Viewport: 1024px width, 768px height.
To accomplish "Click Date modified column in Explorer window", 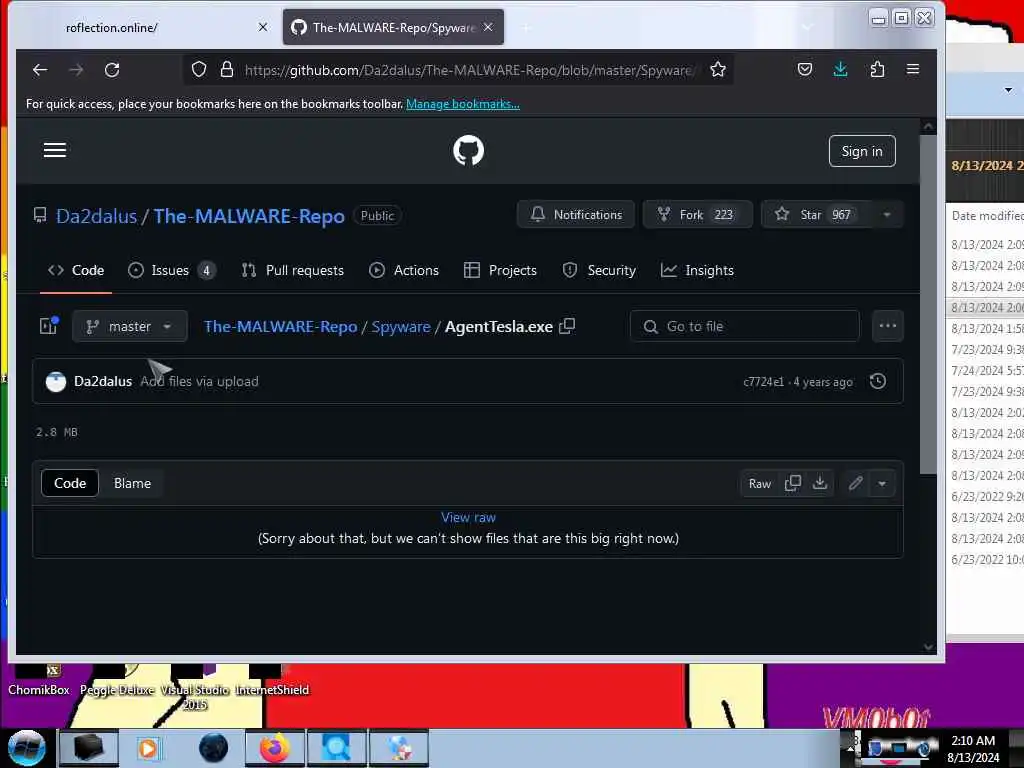I will [x=987, y=216].
